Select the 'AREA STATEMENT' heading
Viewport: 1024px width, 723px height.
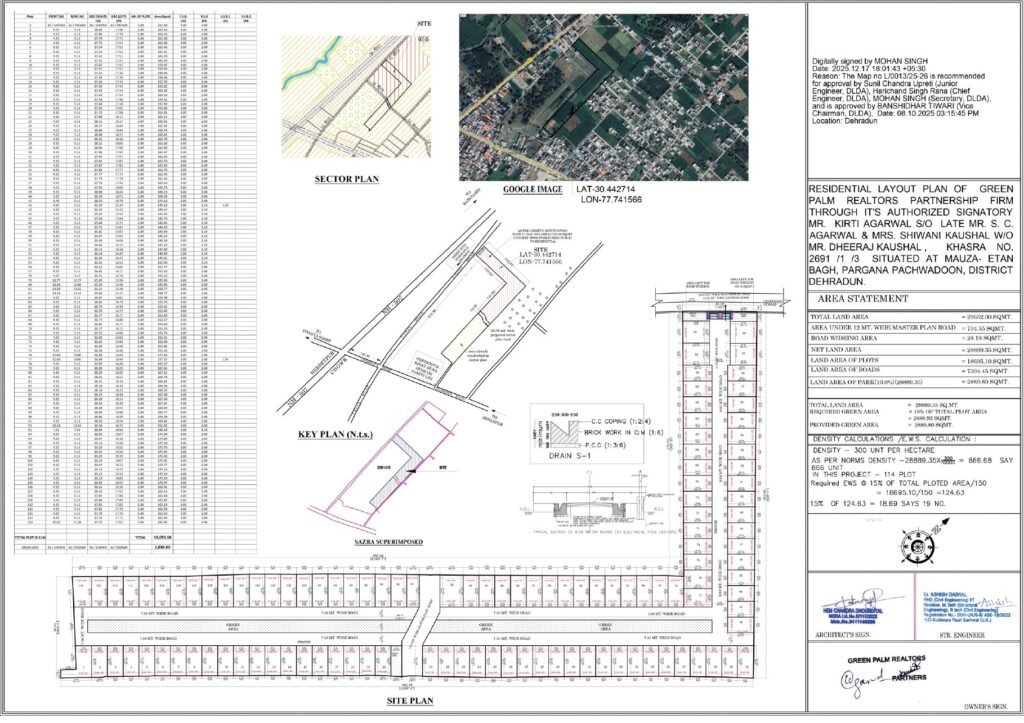tap(863, 298)
